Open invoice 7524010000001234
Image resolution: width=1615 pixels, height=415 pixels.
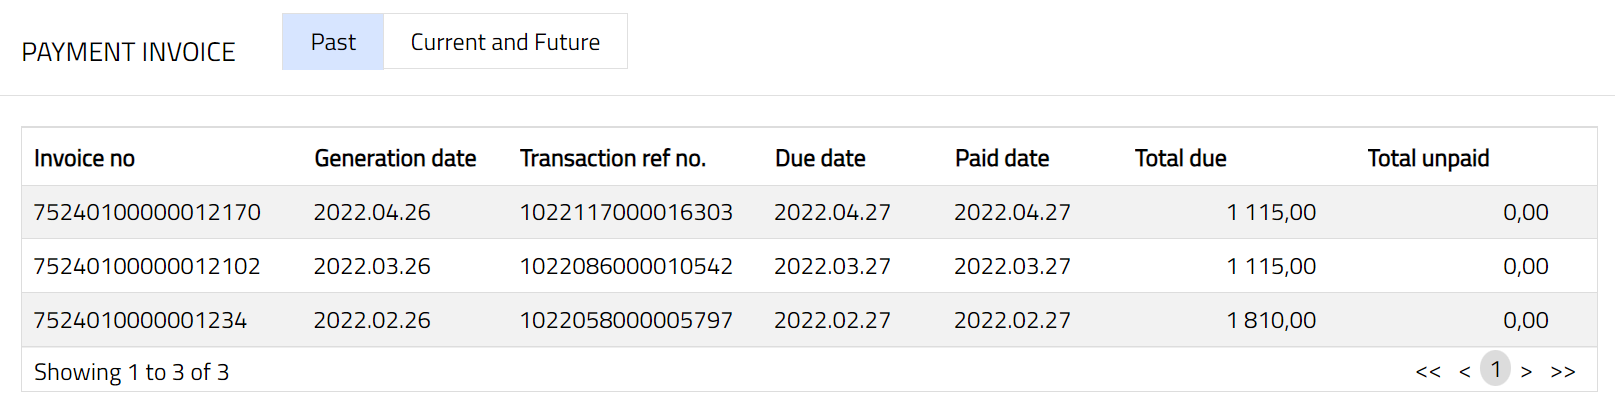140,320
